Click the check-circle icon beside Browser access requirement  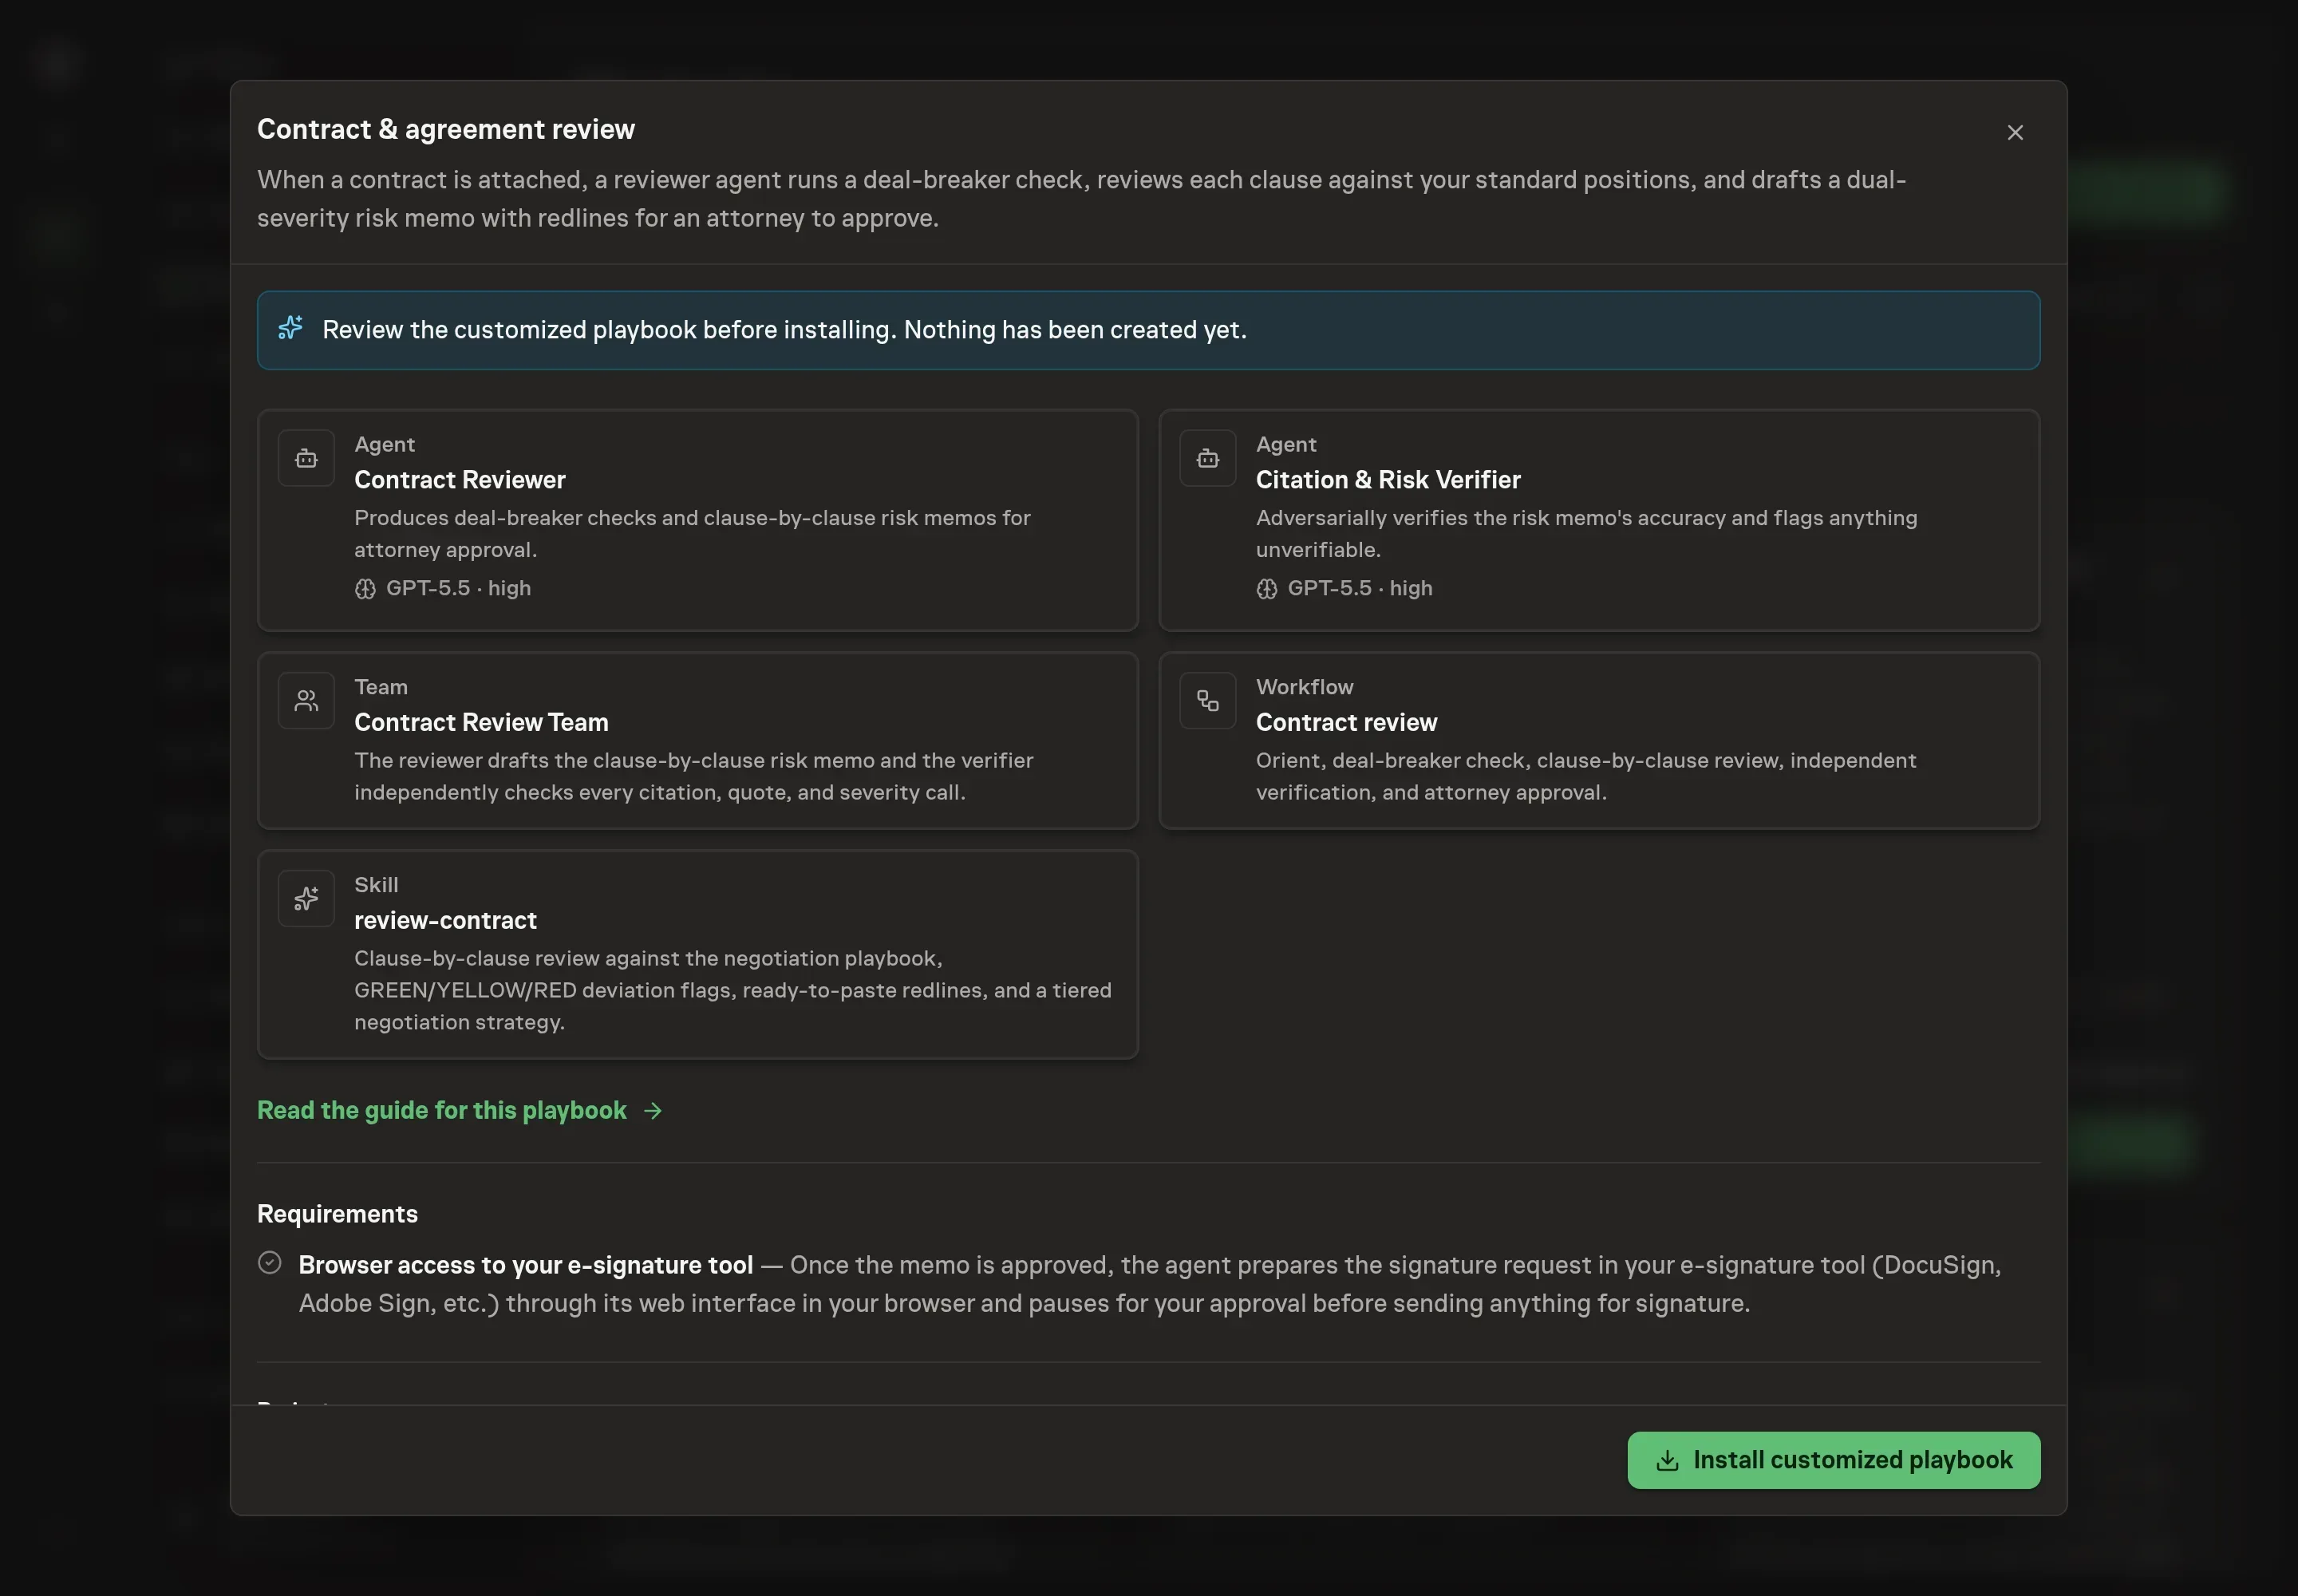(x=269, y=1262)
